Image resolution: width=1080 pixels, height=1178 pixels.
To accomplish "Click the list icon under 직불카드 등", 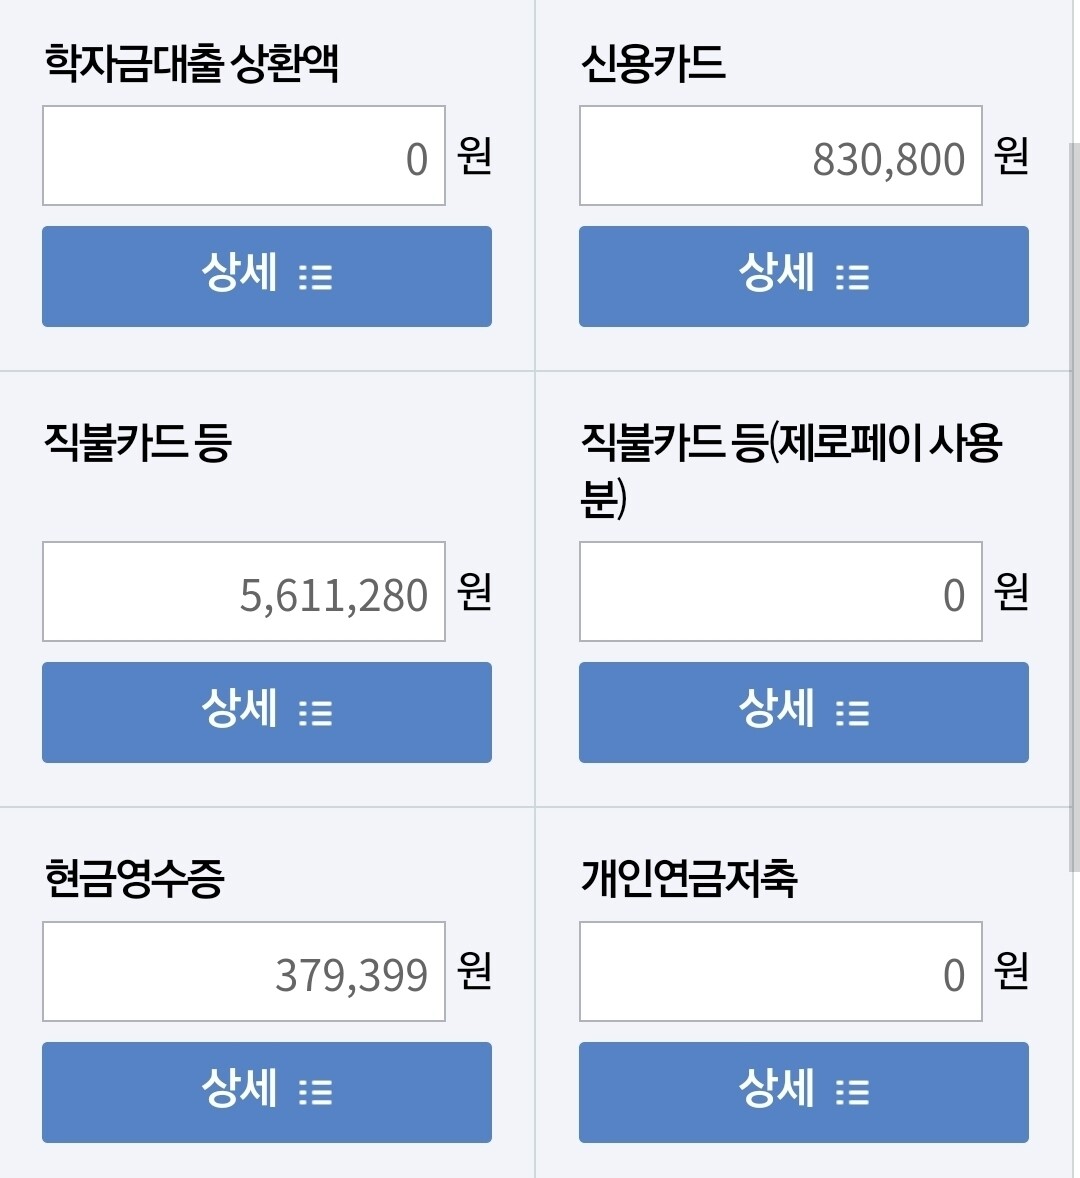I will click(x=316, y=713).
